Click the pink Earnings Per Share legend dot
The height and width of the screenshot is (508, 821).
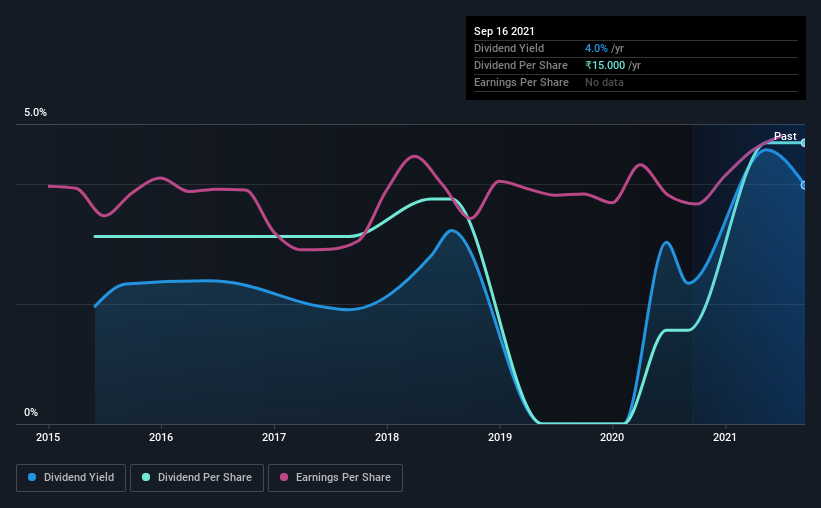[284, 477]
